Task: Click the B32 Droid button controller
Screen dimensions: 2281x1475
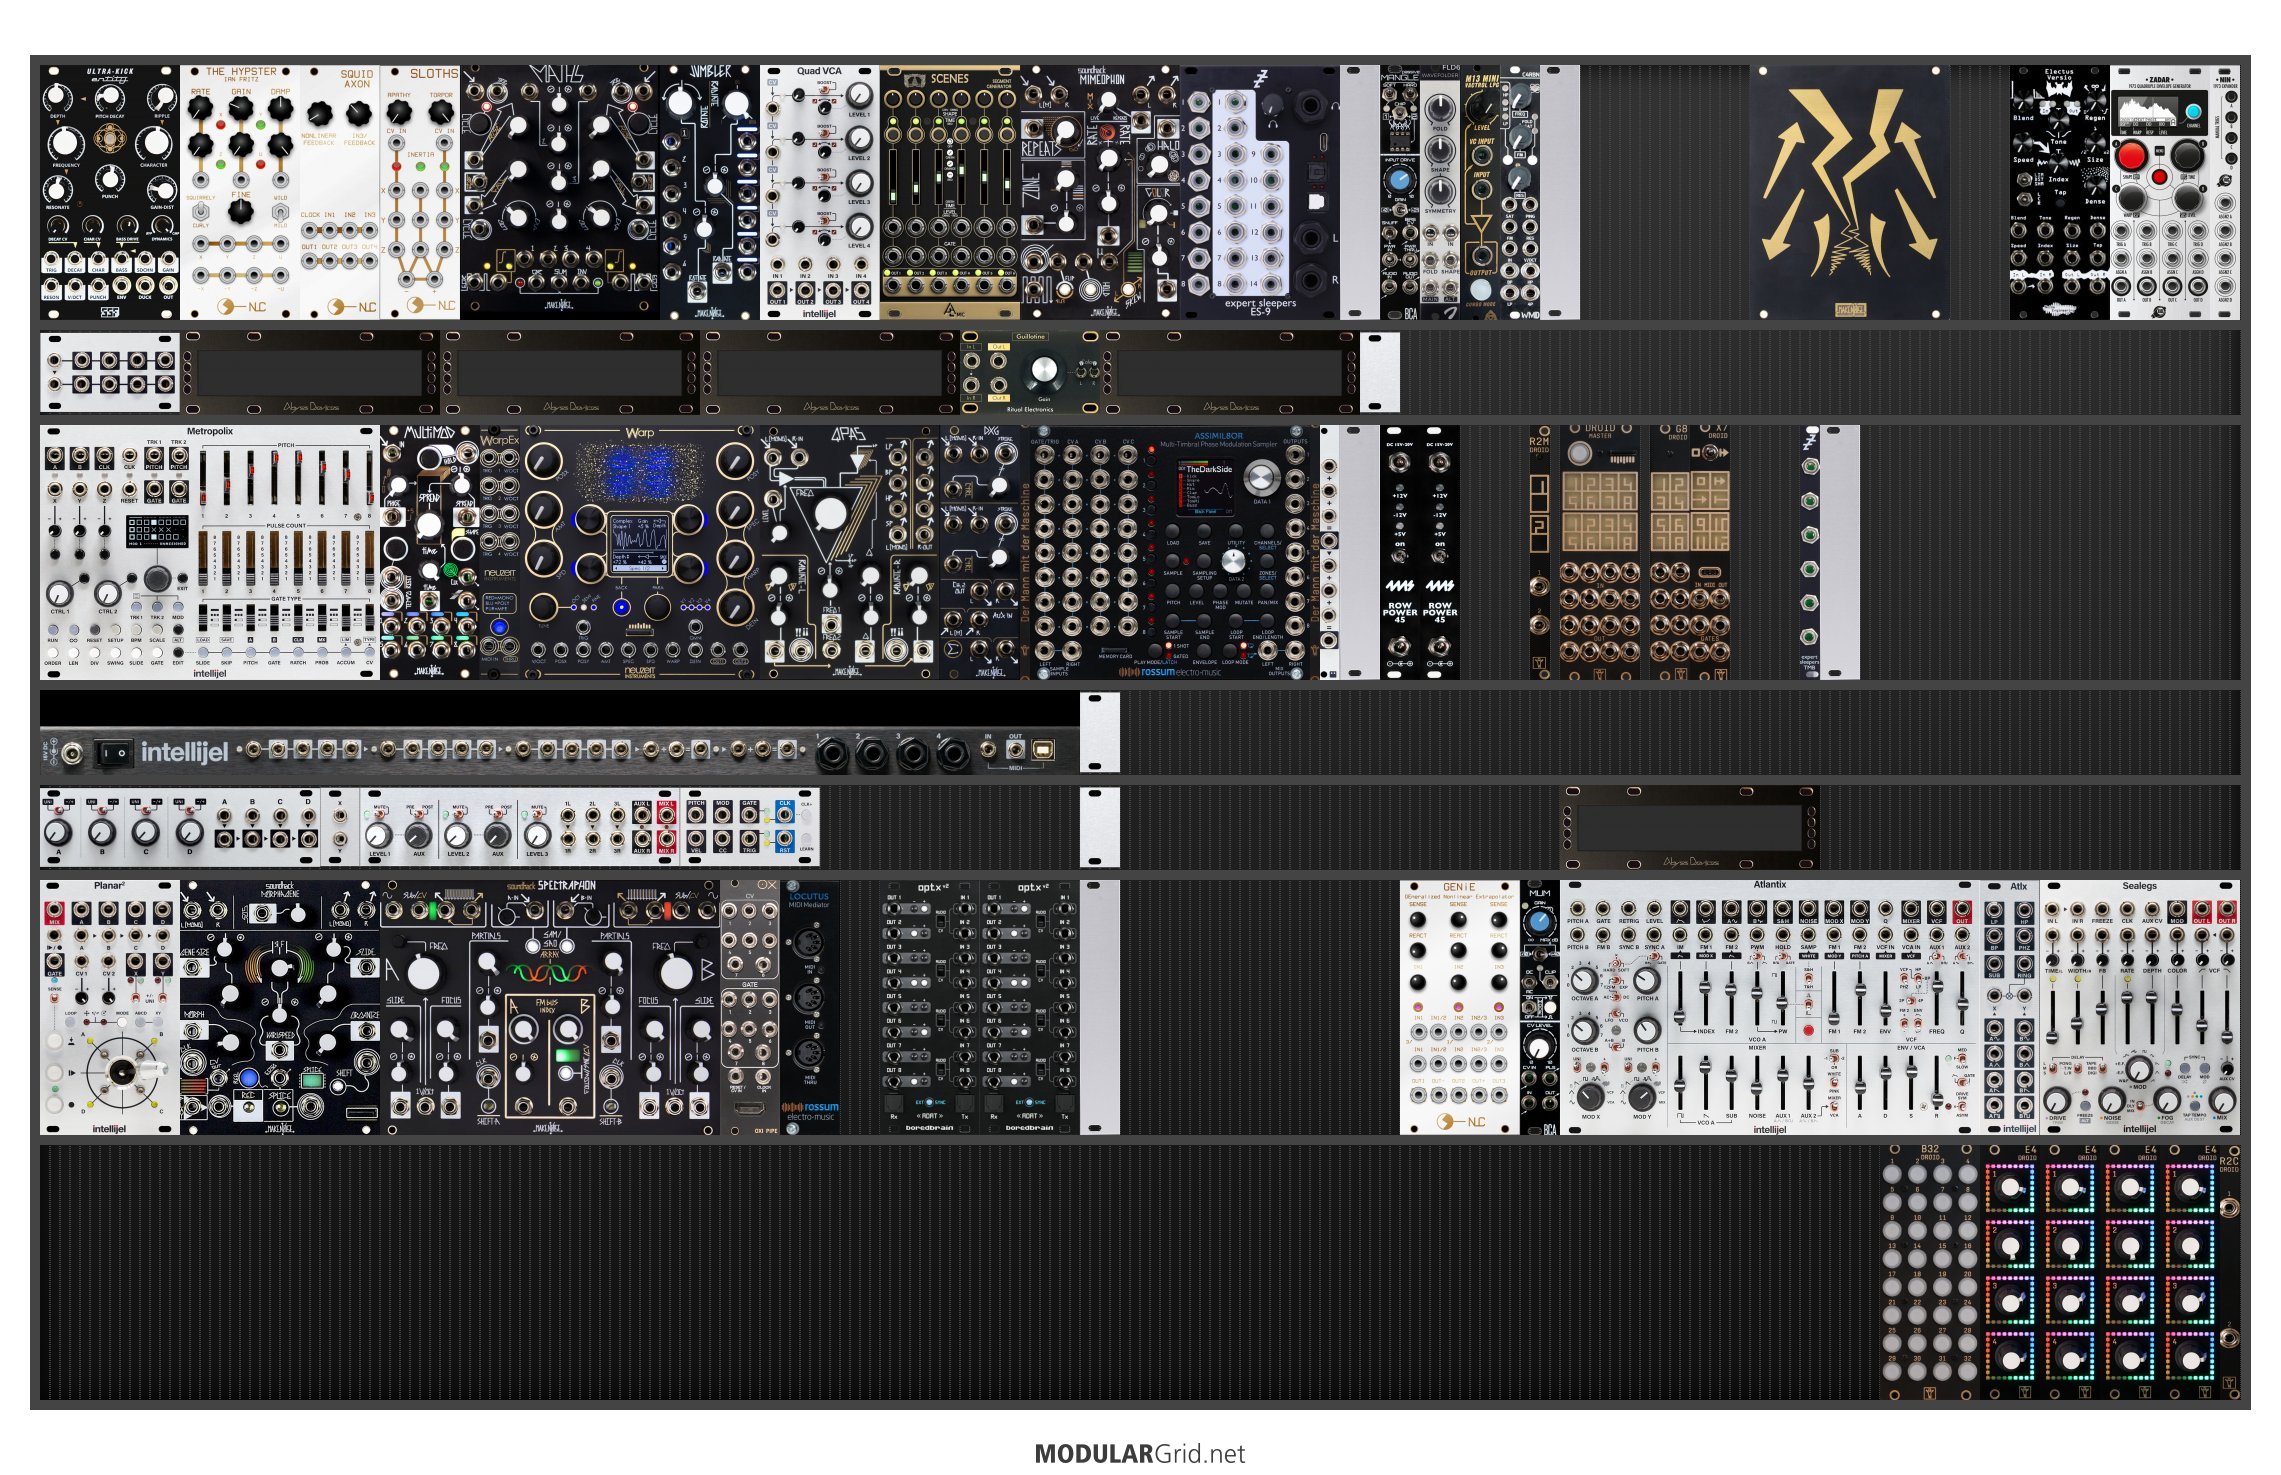Action: point(1930,1272)
